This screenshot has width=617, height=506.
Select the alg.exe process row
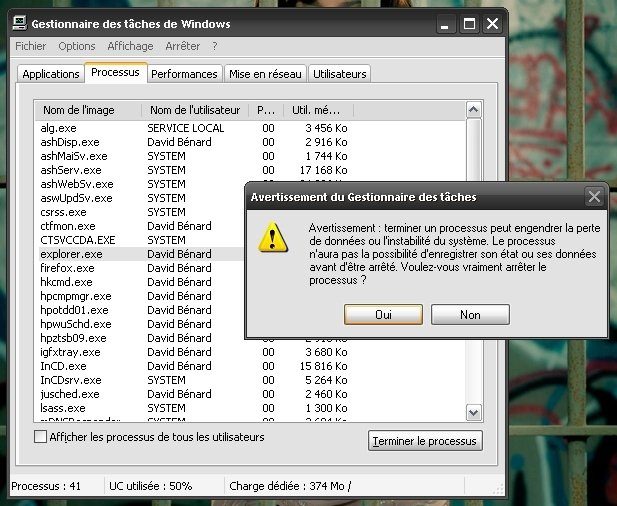(59, 128)
